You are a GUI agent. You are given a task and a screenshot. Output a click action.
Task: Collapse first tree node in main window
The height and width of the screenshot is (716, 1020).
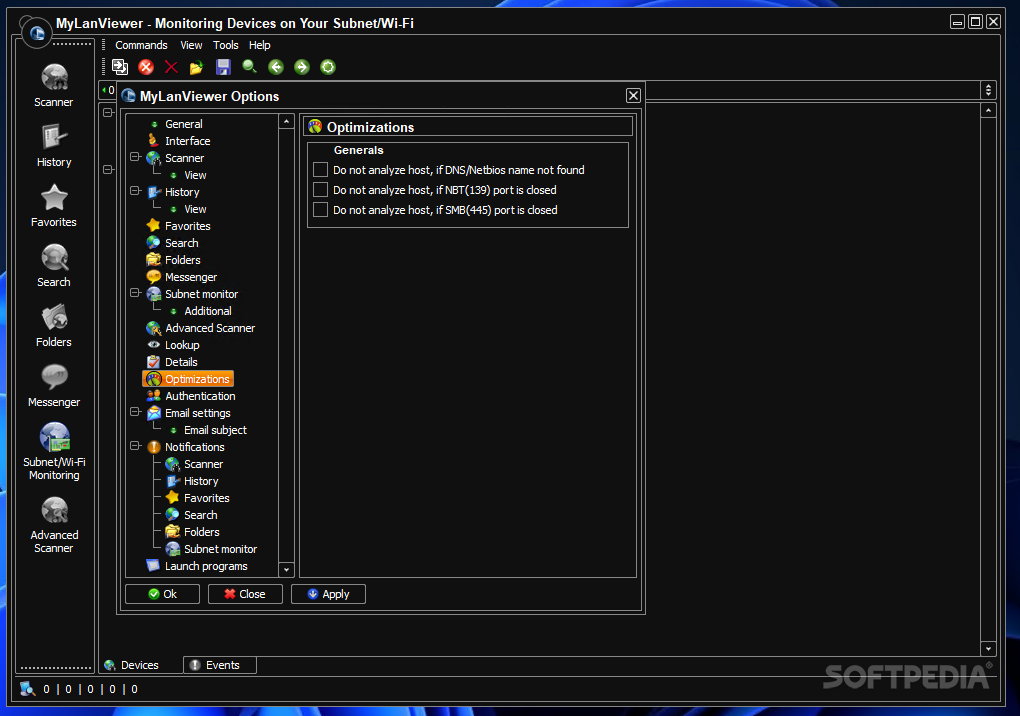pyautogui.click(x=108, y=113)
